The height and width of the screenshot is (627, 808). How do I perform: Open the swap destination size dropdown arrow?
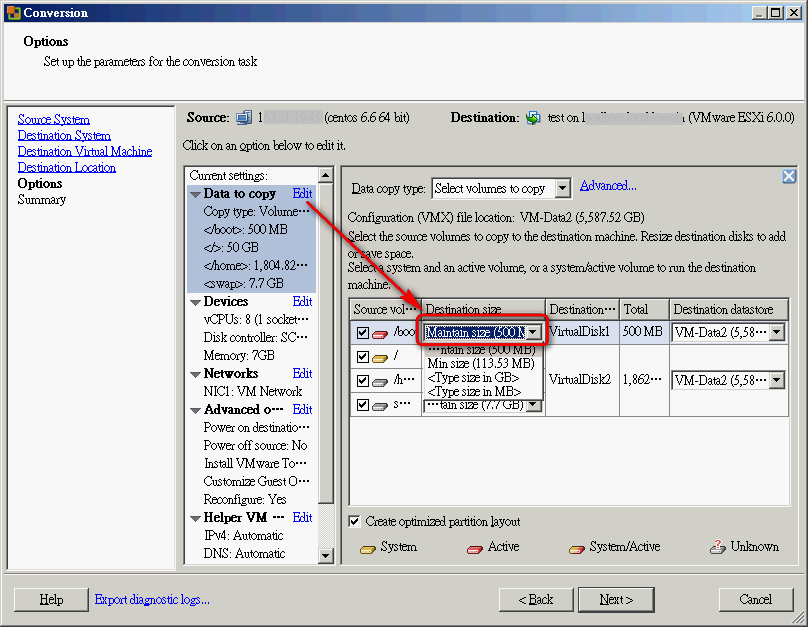coord(535,405)
